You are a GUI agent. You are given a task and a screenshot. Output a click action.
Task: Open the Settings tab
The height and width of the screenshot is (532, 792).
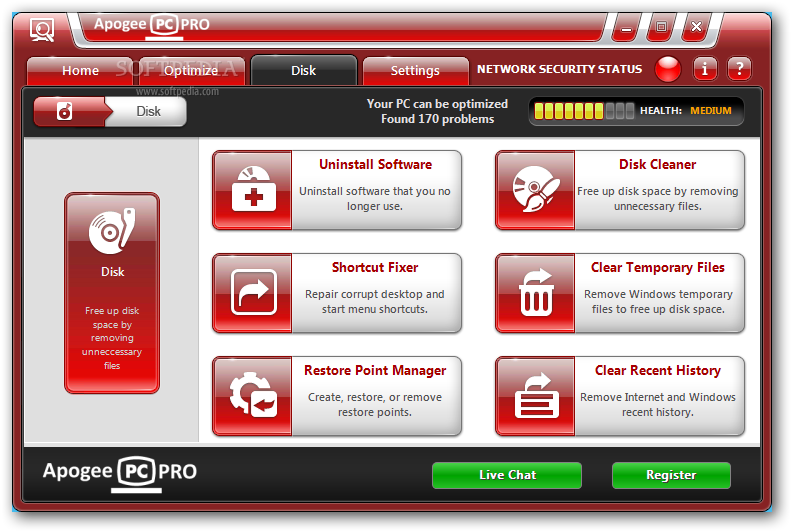pos(415,71)
